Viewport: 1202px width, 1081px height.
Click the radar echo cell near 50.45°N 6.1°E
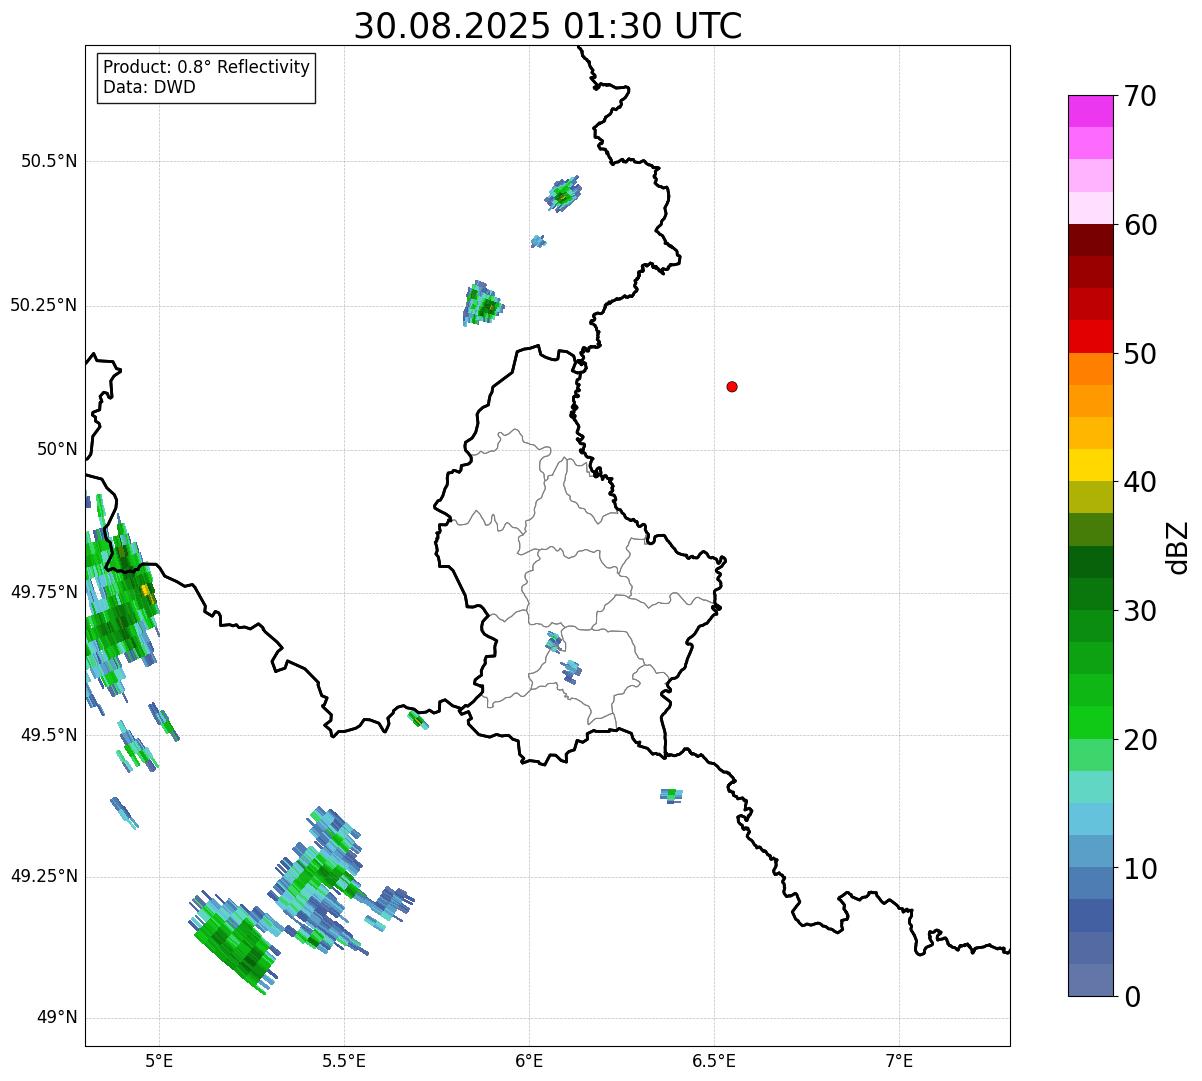[563, 194]
